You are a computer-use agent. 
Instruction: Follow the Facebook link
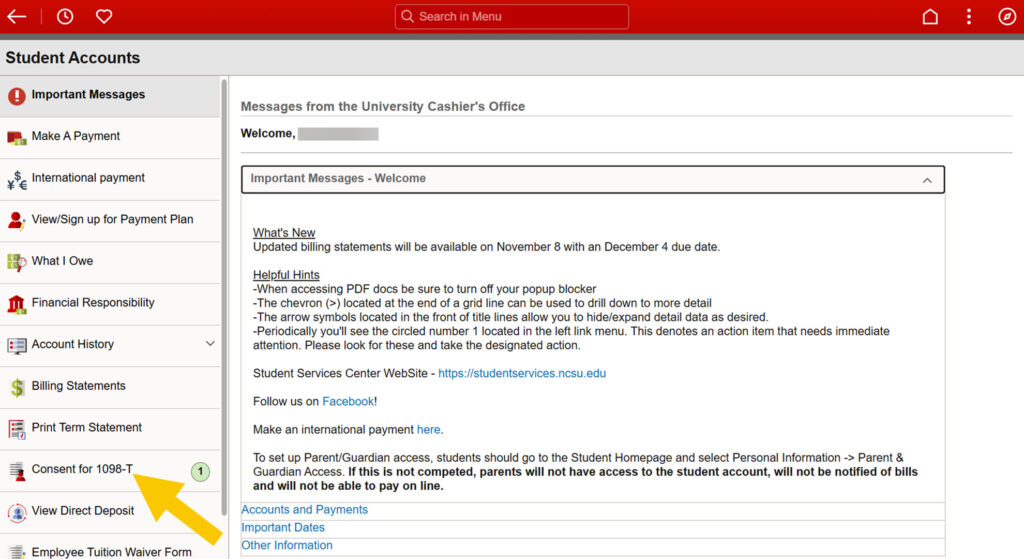tap(348, 402)
